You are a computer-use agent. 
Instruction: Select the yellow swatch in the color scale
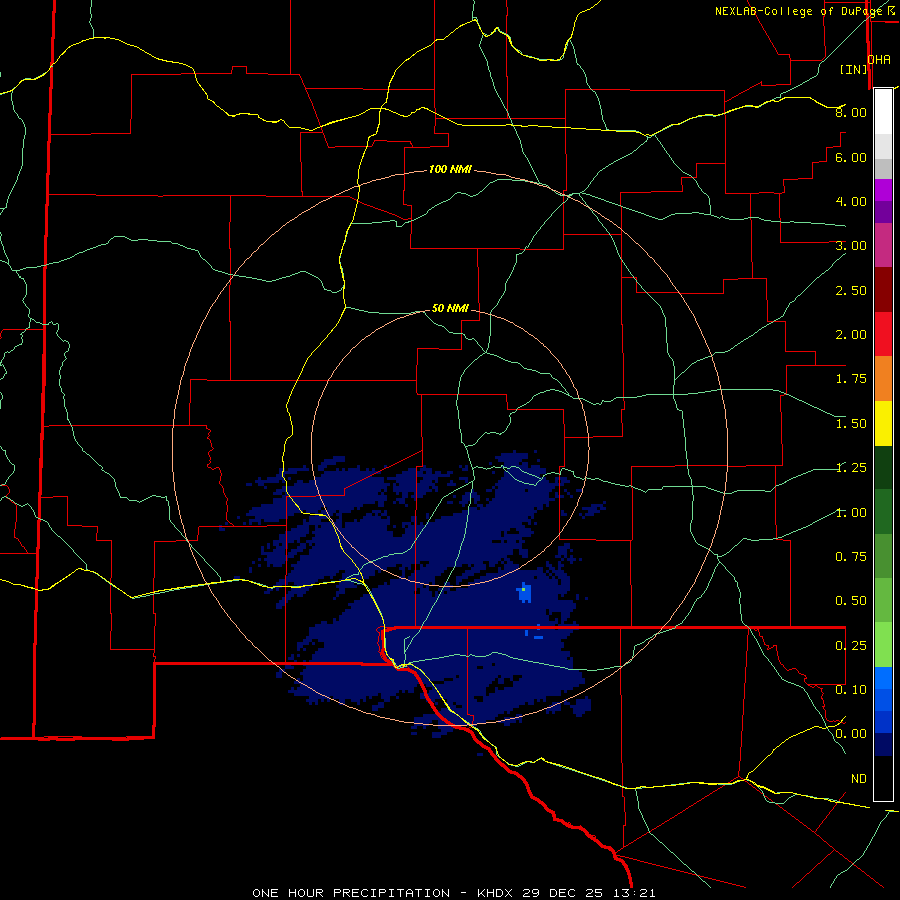(x=883, y=423)
